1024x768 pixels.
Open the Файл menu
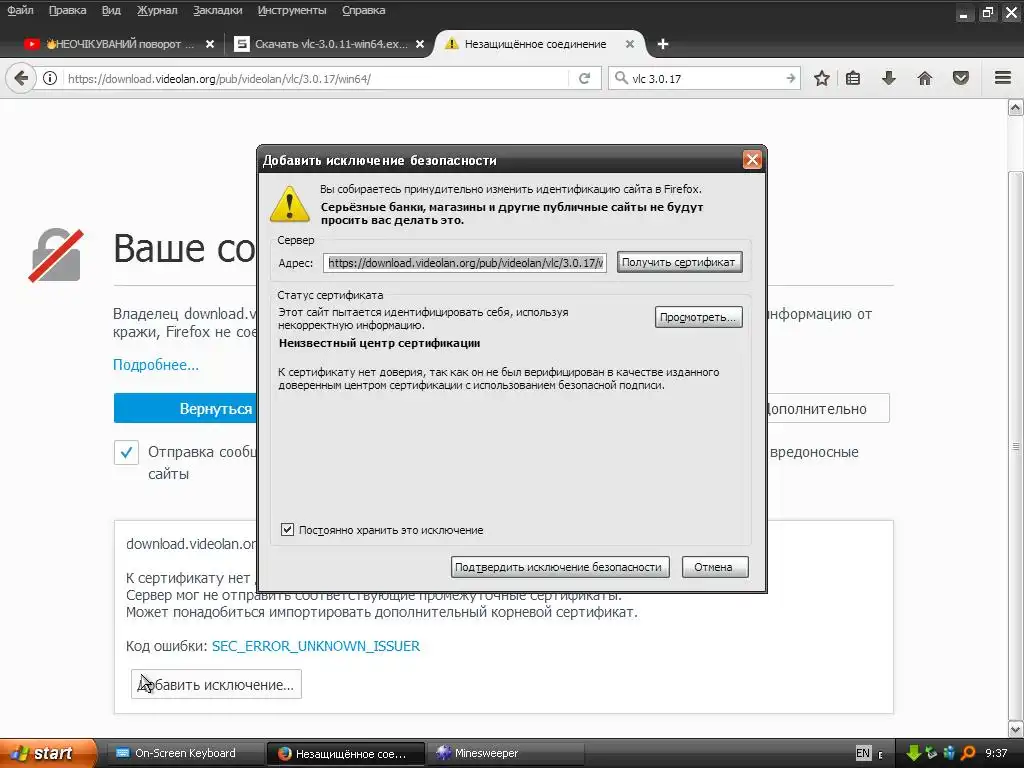[20, 10]
